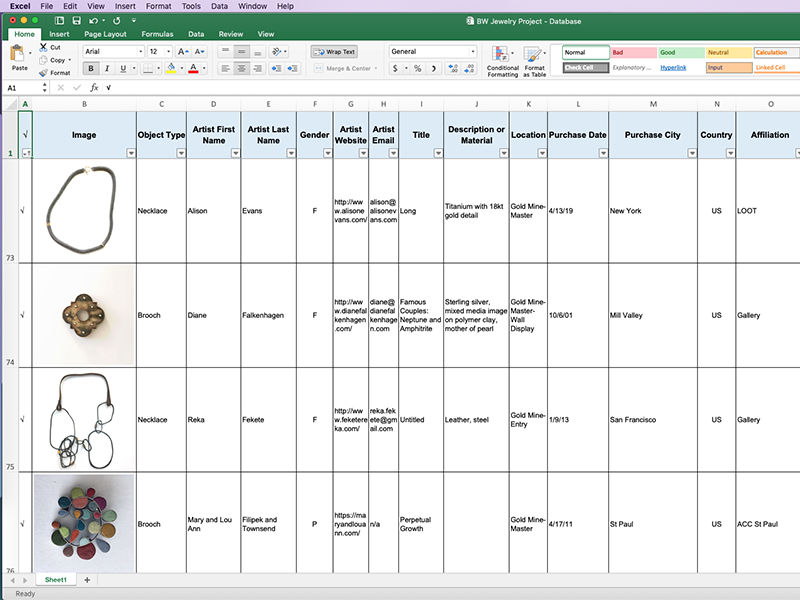Open the Excel application menu

(20, 6)
